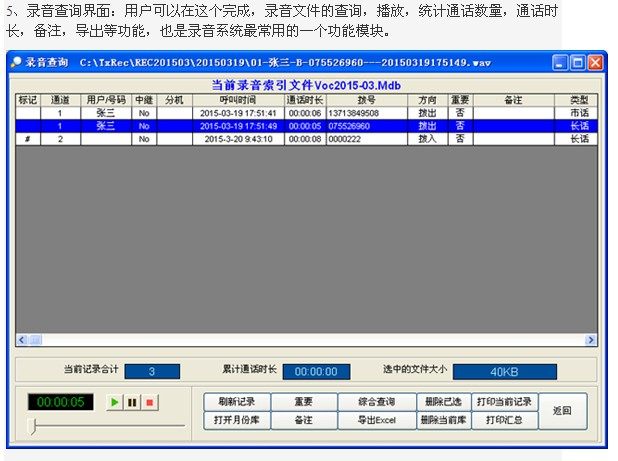The width and height of the screenshot is (618, 461).
Task: Click the 返回 button
Action: coord(562,411)
